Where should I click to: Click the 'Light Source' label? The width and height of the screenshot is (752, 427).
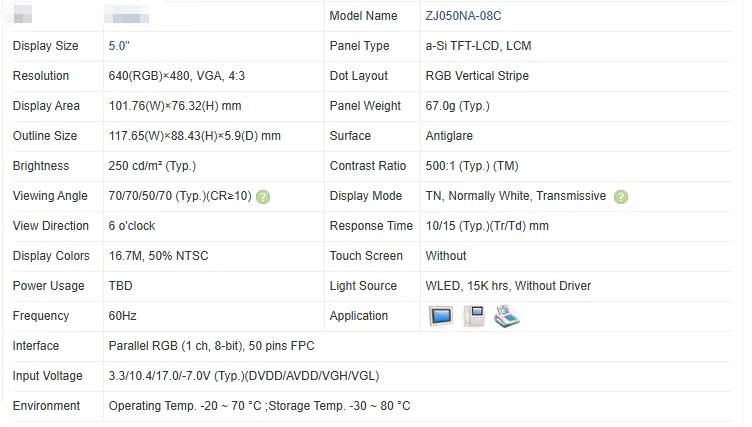(x=363, y=286)
